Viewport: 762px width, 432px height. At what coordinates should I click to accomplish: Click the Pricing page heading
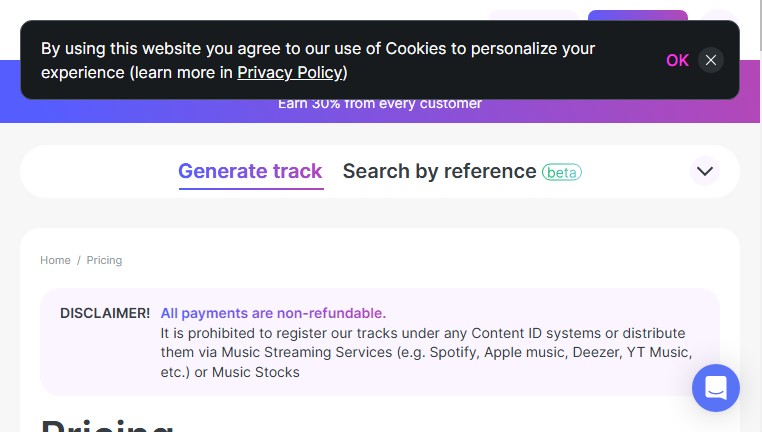107,425
